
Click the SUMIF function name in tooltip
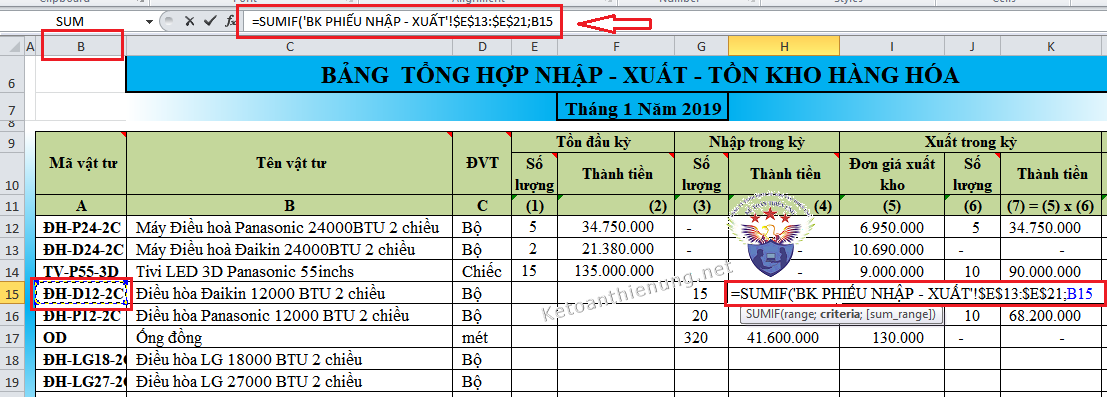point(763,314)
